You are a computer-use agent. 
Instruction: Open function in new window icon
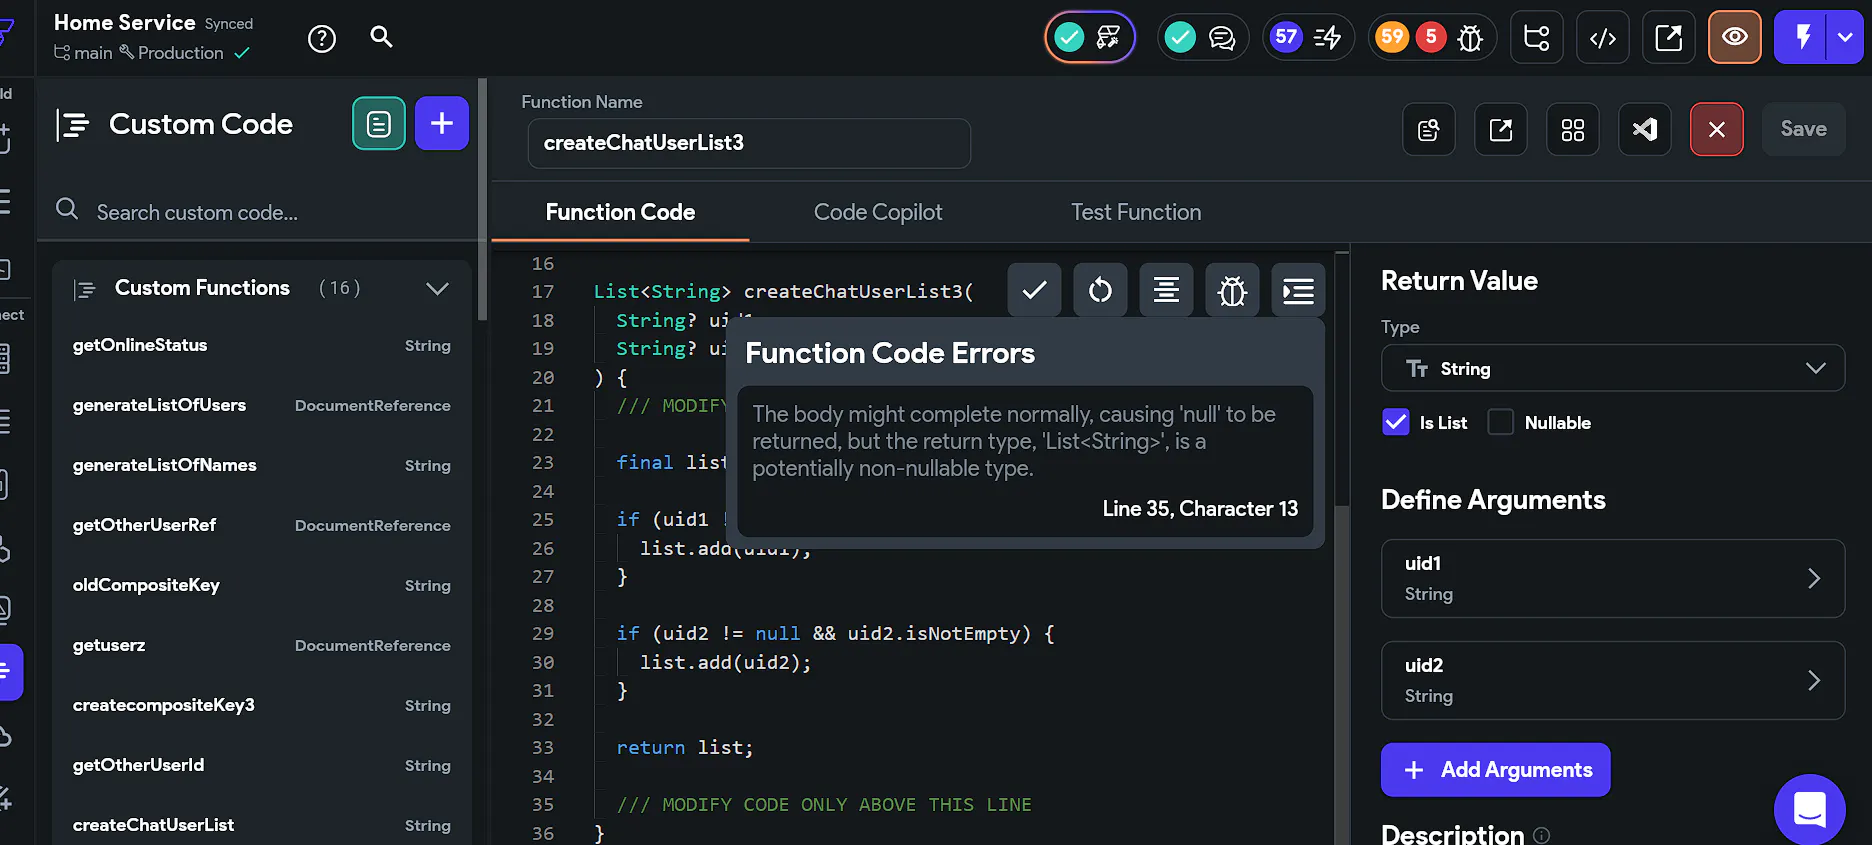pos(1501,129)
